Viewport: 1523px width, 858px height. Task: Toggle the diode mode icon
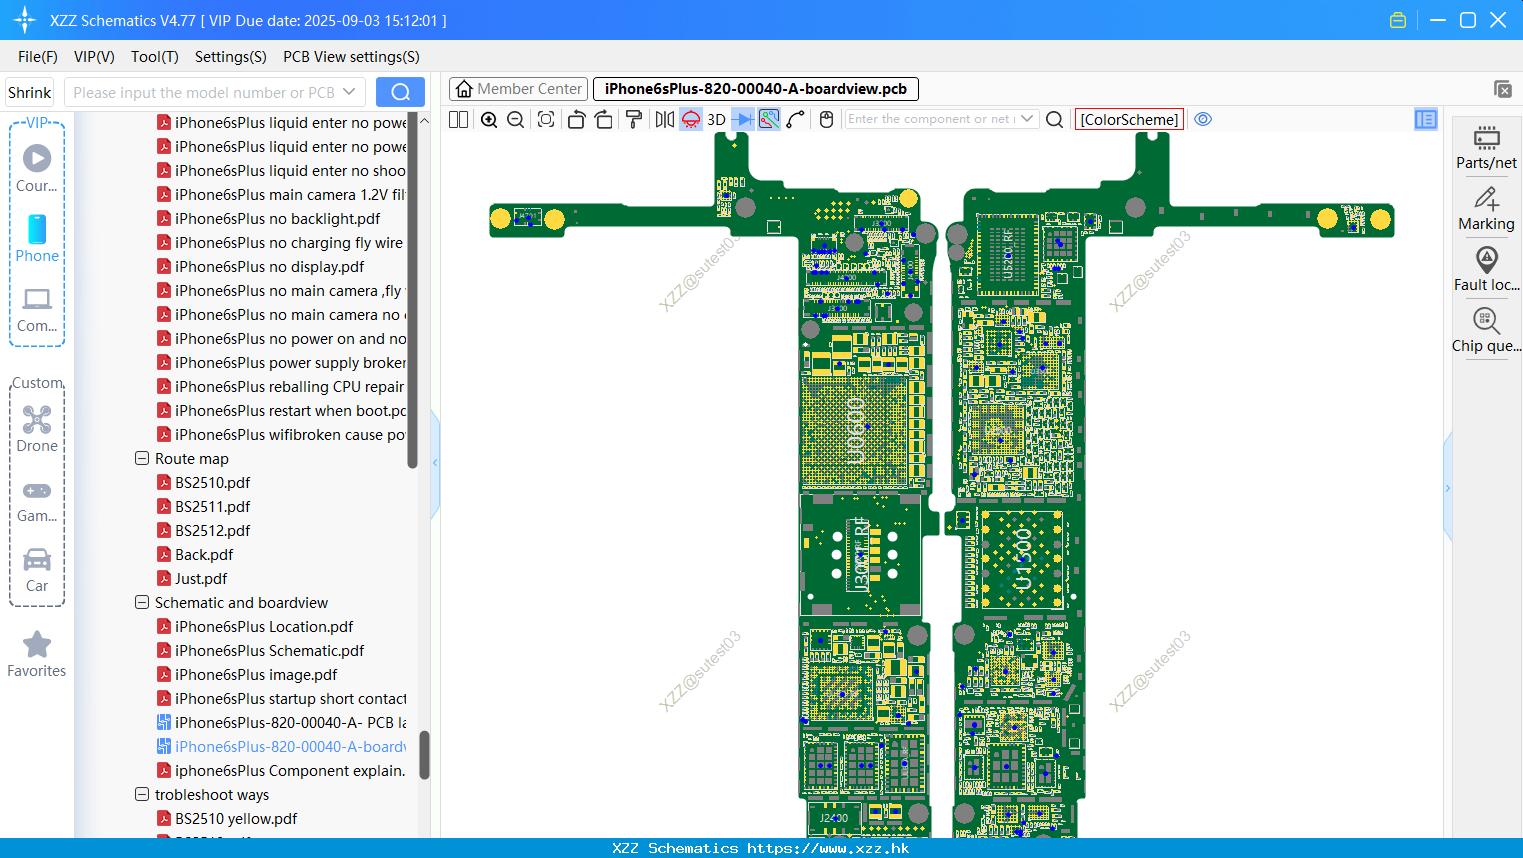[742, 119]
